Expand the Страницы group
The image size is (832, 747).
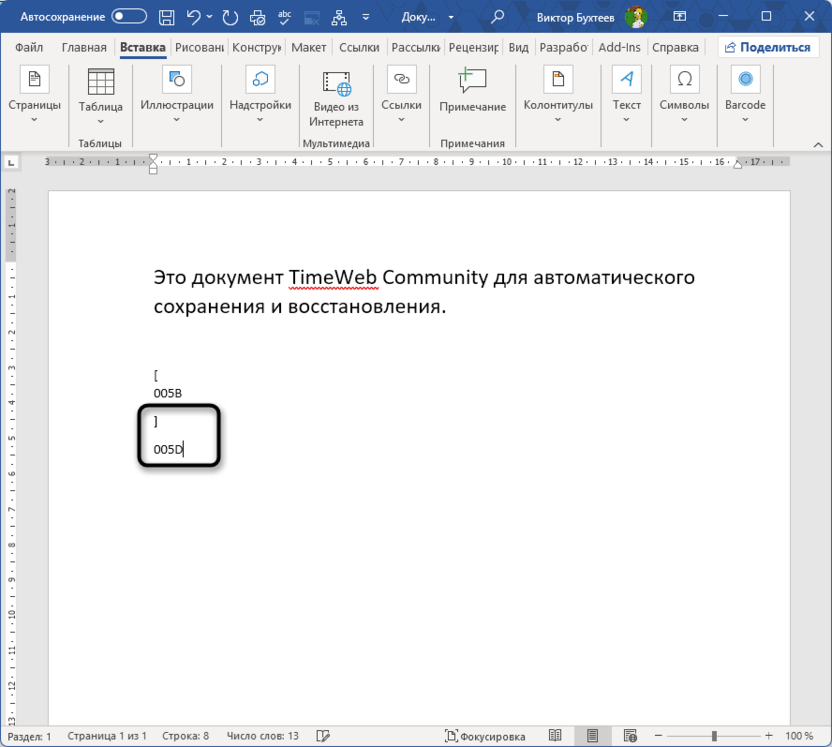(x=34, y=95)
